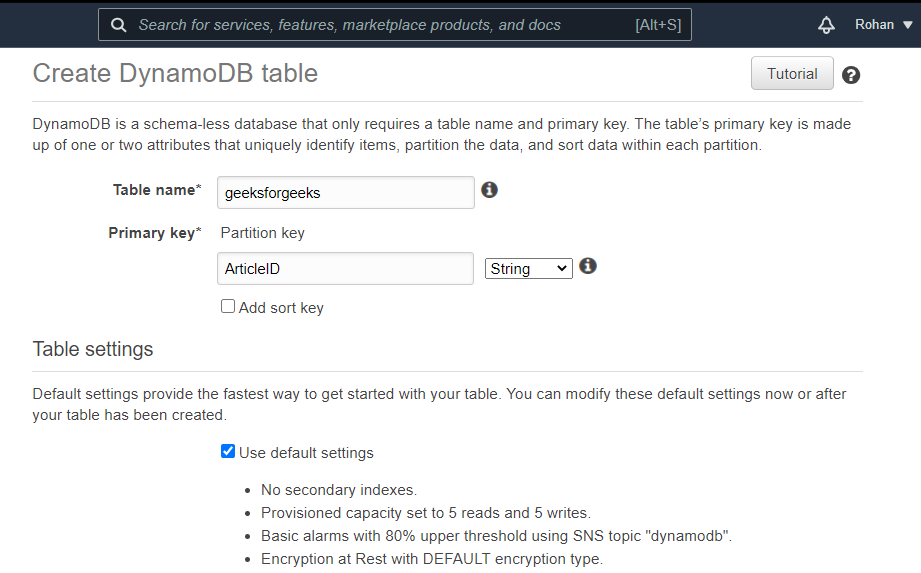Open the Tutorial
The image size is (921, 573).
click(792, 74)
